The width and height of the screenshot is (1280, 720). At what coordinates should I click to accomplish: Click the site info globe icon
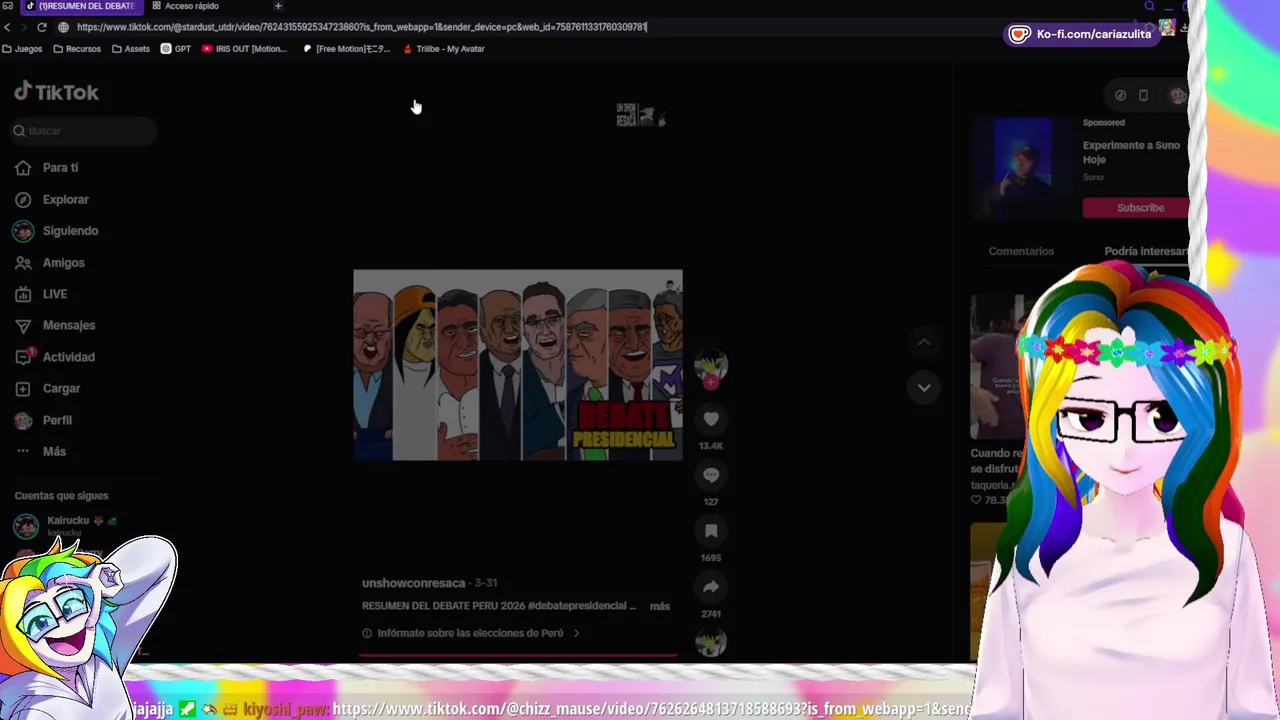coord(64,27)
